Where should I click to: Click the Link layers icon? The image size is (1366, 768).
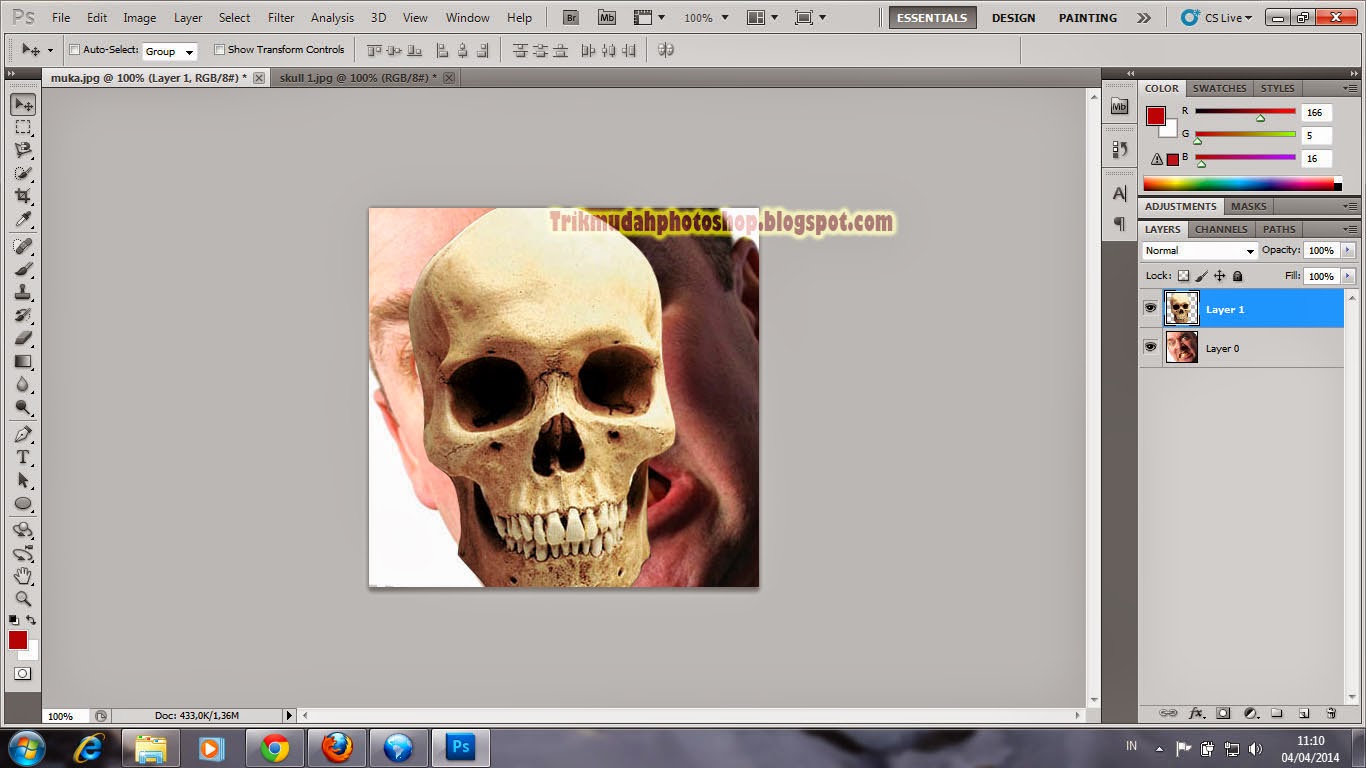point(1168,713)
